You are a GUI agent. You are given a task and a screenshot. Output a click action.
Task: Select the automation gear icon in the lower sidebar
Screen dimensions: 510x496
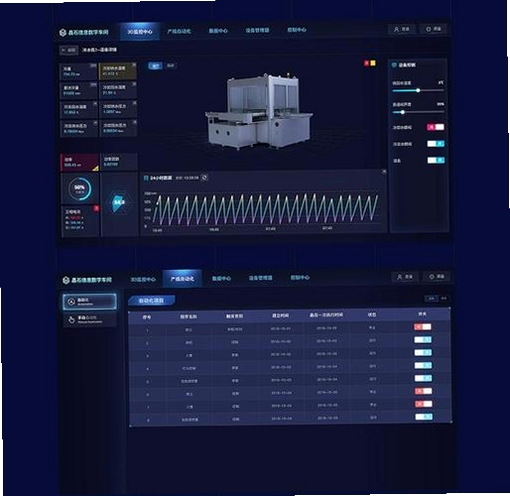(x=71, y=302)
